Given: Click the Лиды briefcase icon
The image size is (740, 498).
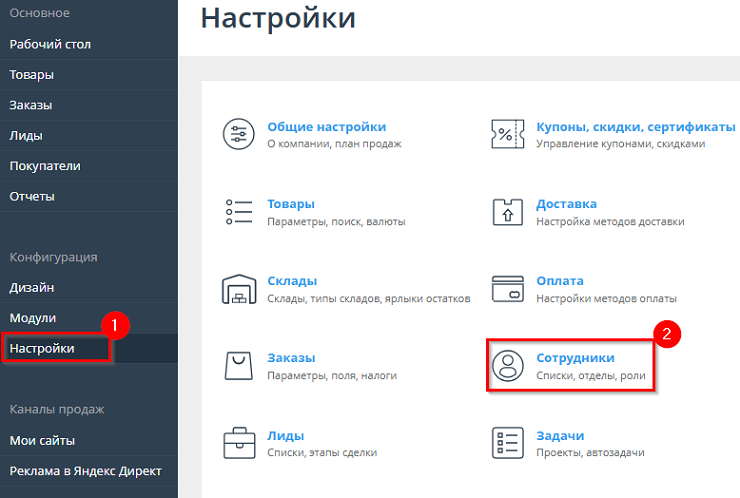Looking at the screenshot, I should pyautogui.click(x=239, y=443).
